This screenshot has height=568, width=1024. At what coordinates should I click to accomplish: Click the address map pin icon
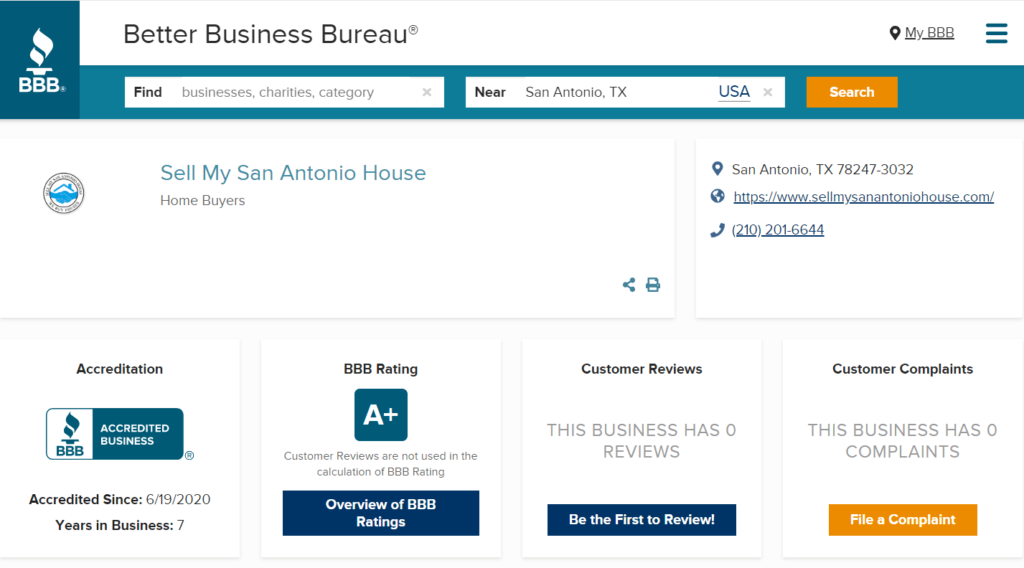717,169
